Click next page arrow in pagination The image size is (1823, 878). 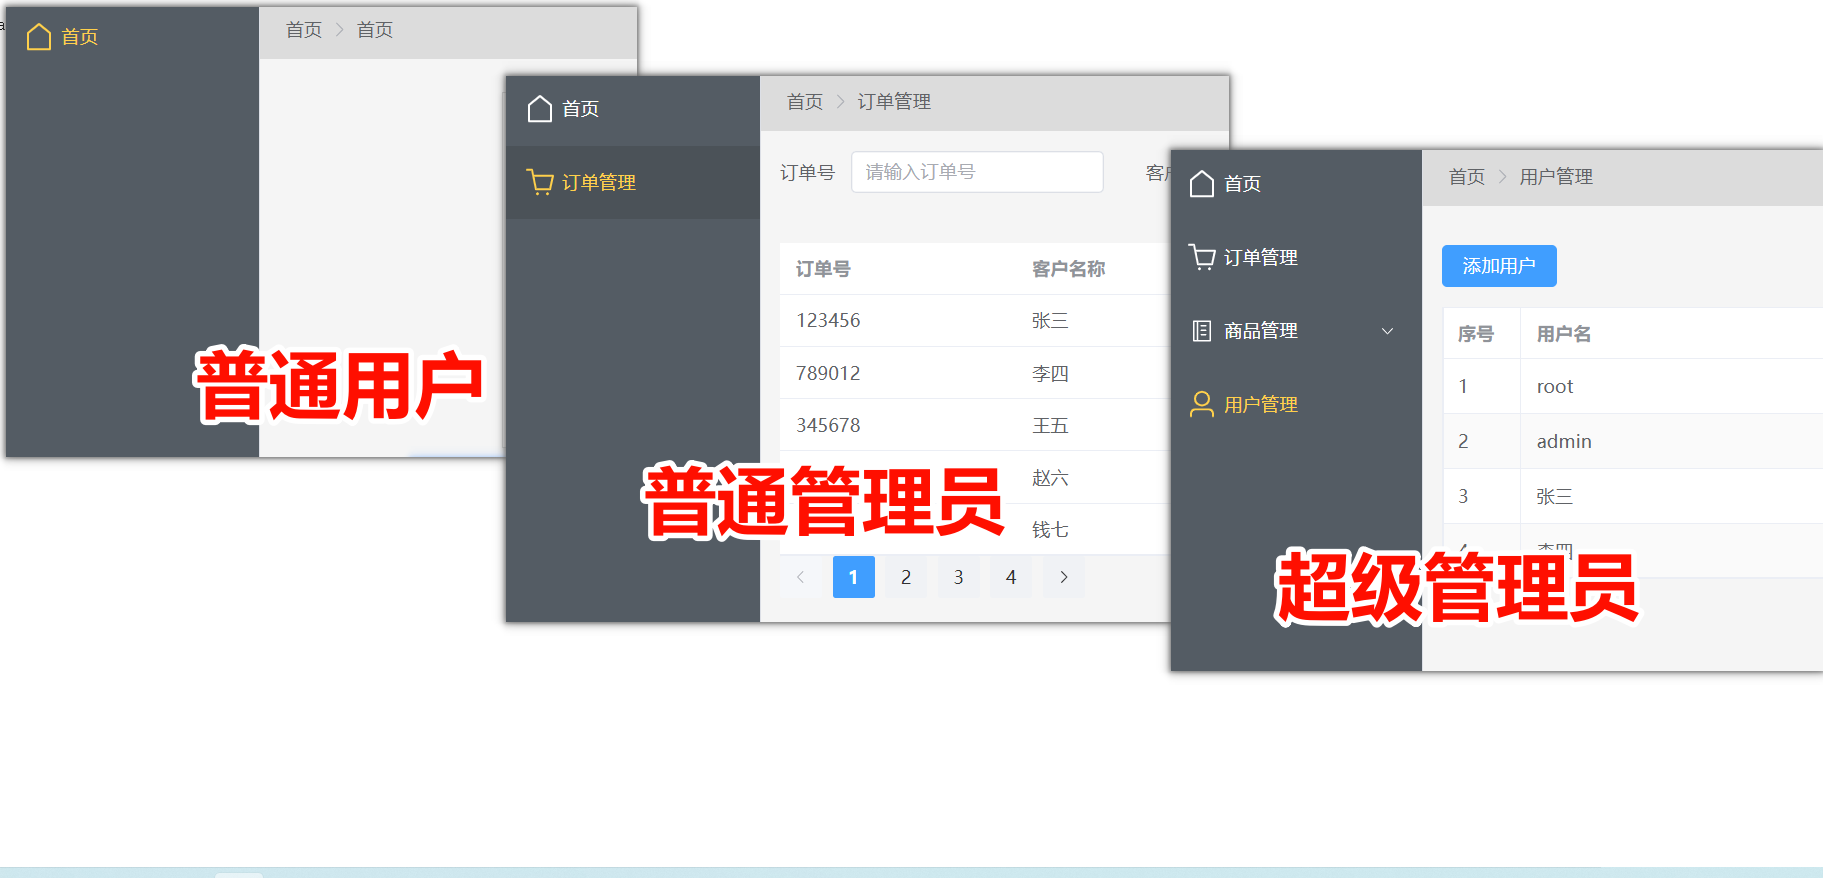pos(1064,577)
